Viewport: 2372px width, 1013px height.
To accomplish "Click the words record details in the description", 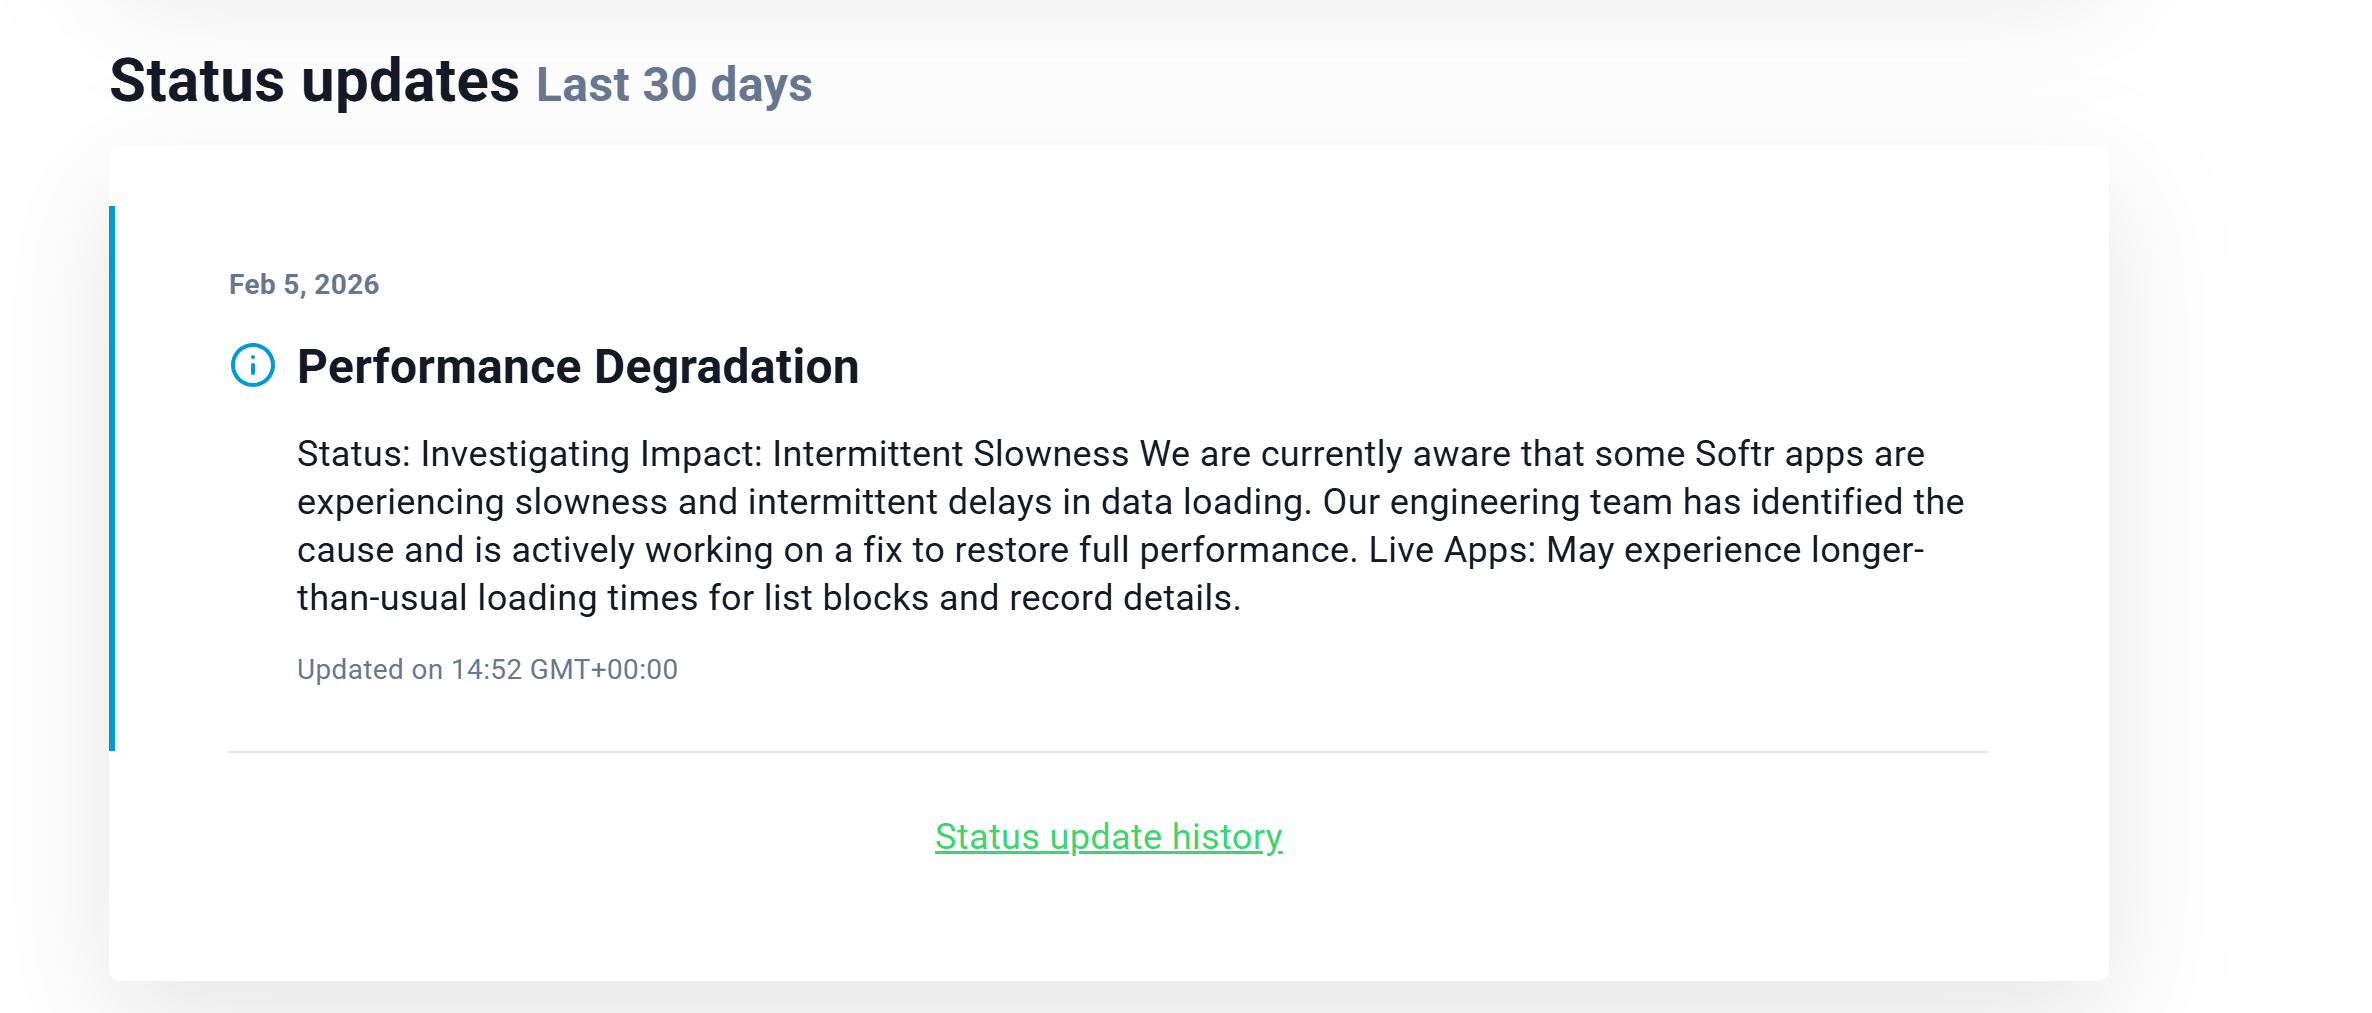I will pos(1124,598).
